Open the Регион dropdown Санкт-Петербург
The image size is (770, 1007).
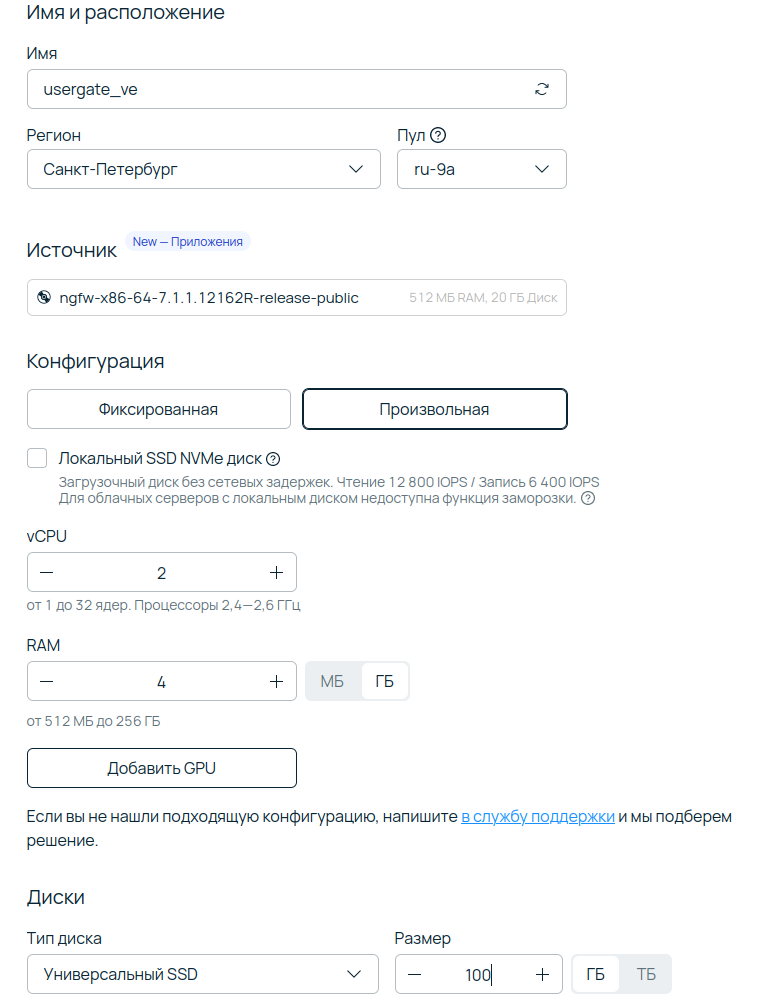(x=204, y=170)
